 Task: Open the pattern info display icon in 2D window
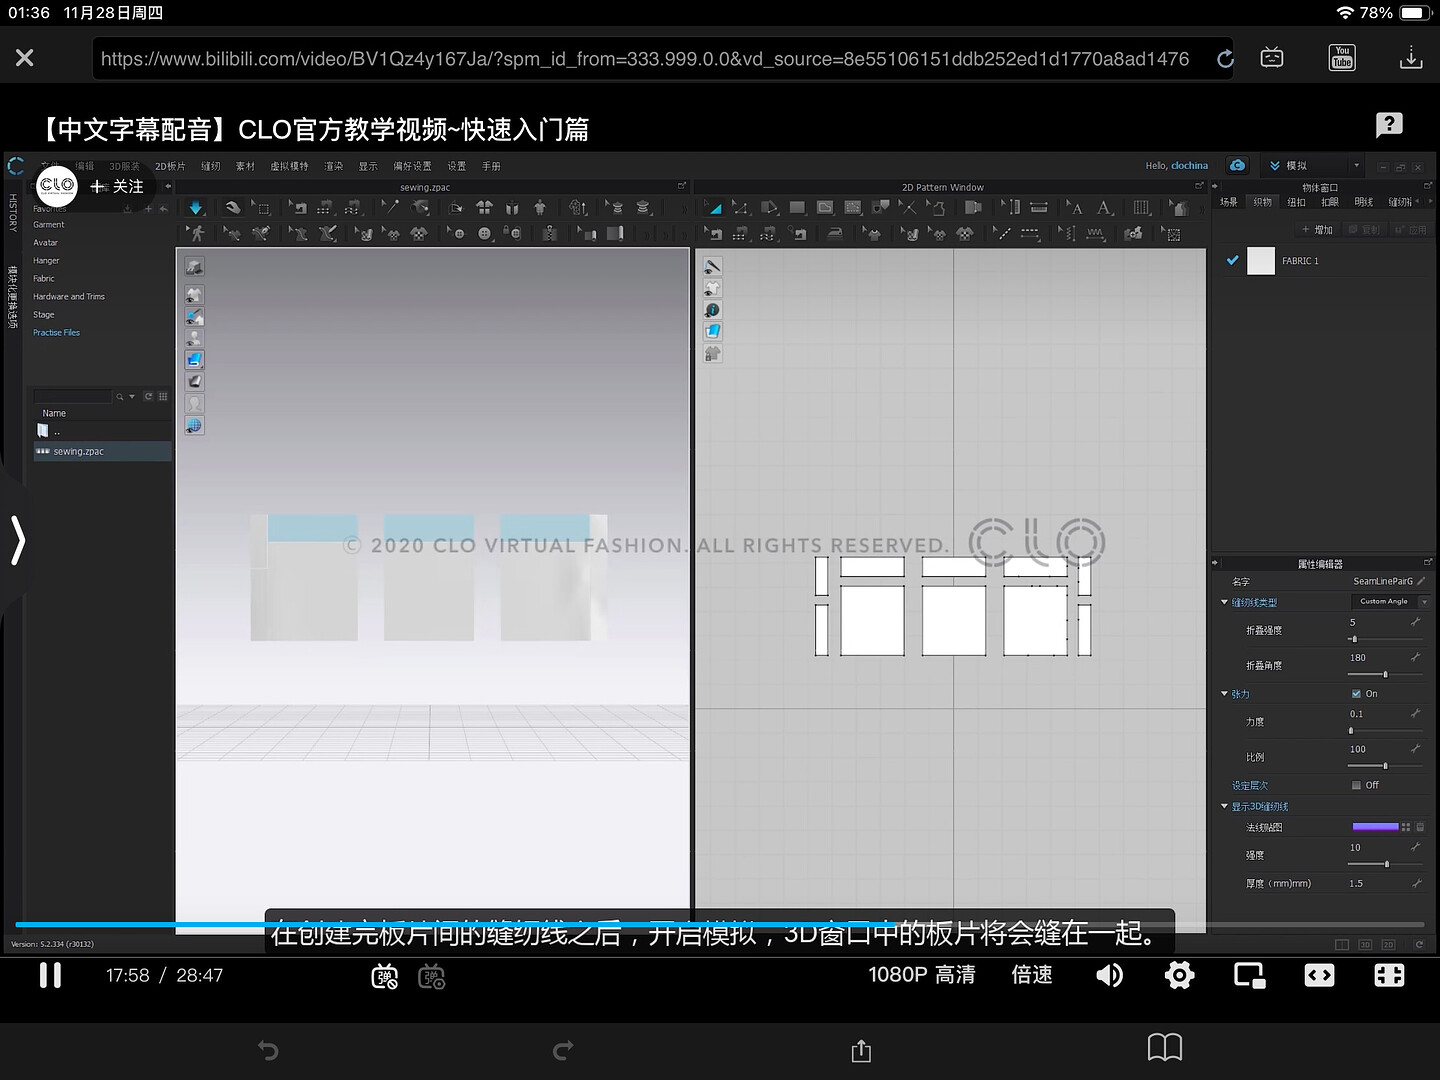click(x=712, y=310)
